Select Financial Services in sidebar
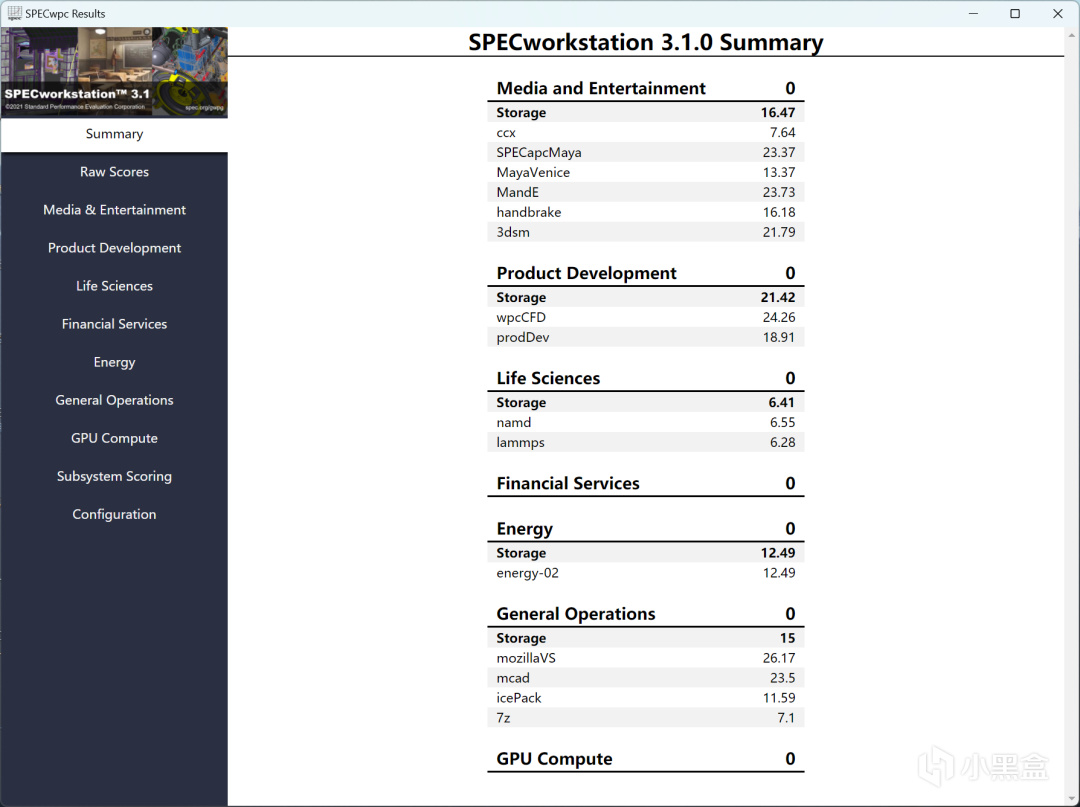1080x807 pixels. [114, 324]
